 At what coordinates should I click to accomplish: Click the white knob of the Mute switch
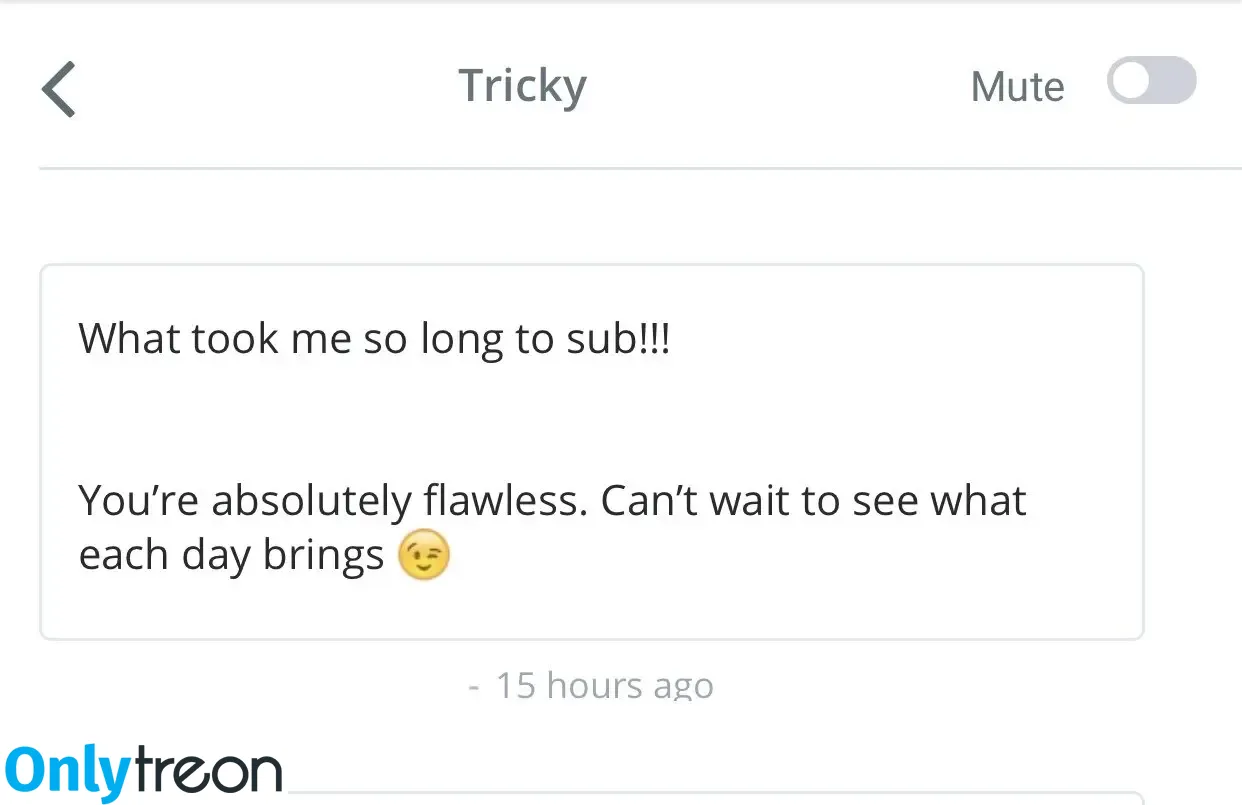(1131, 81)
